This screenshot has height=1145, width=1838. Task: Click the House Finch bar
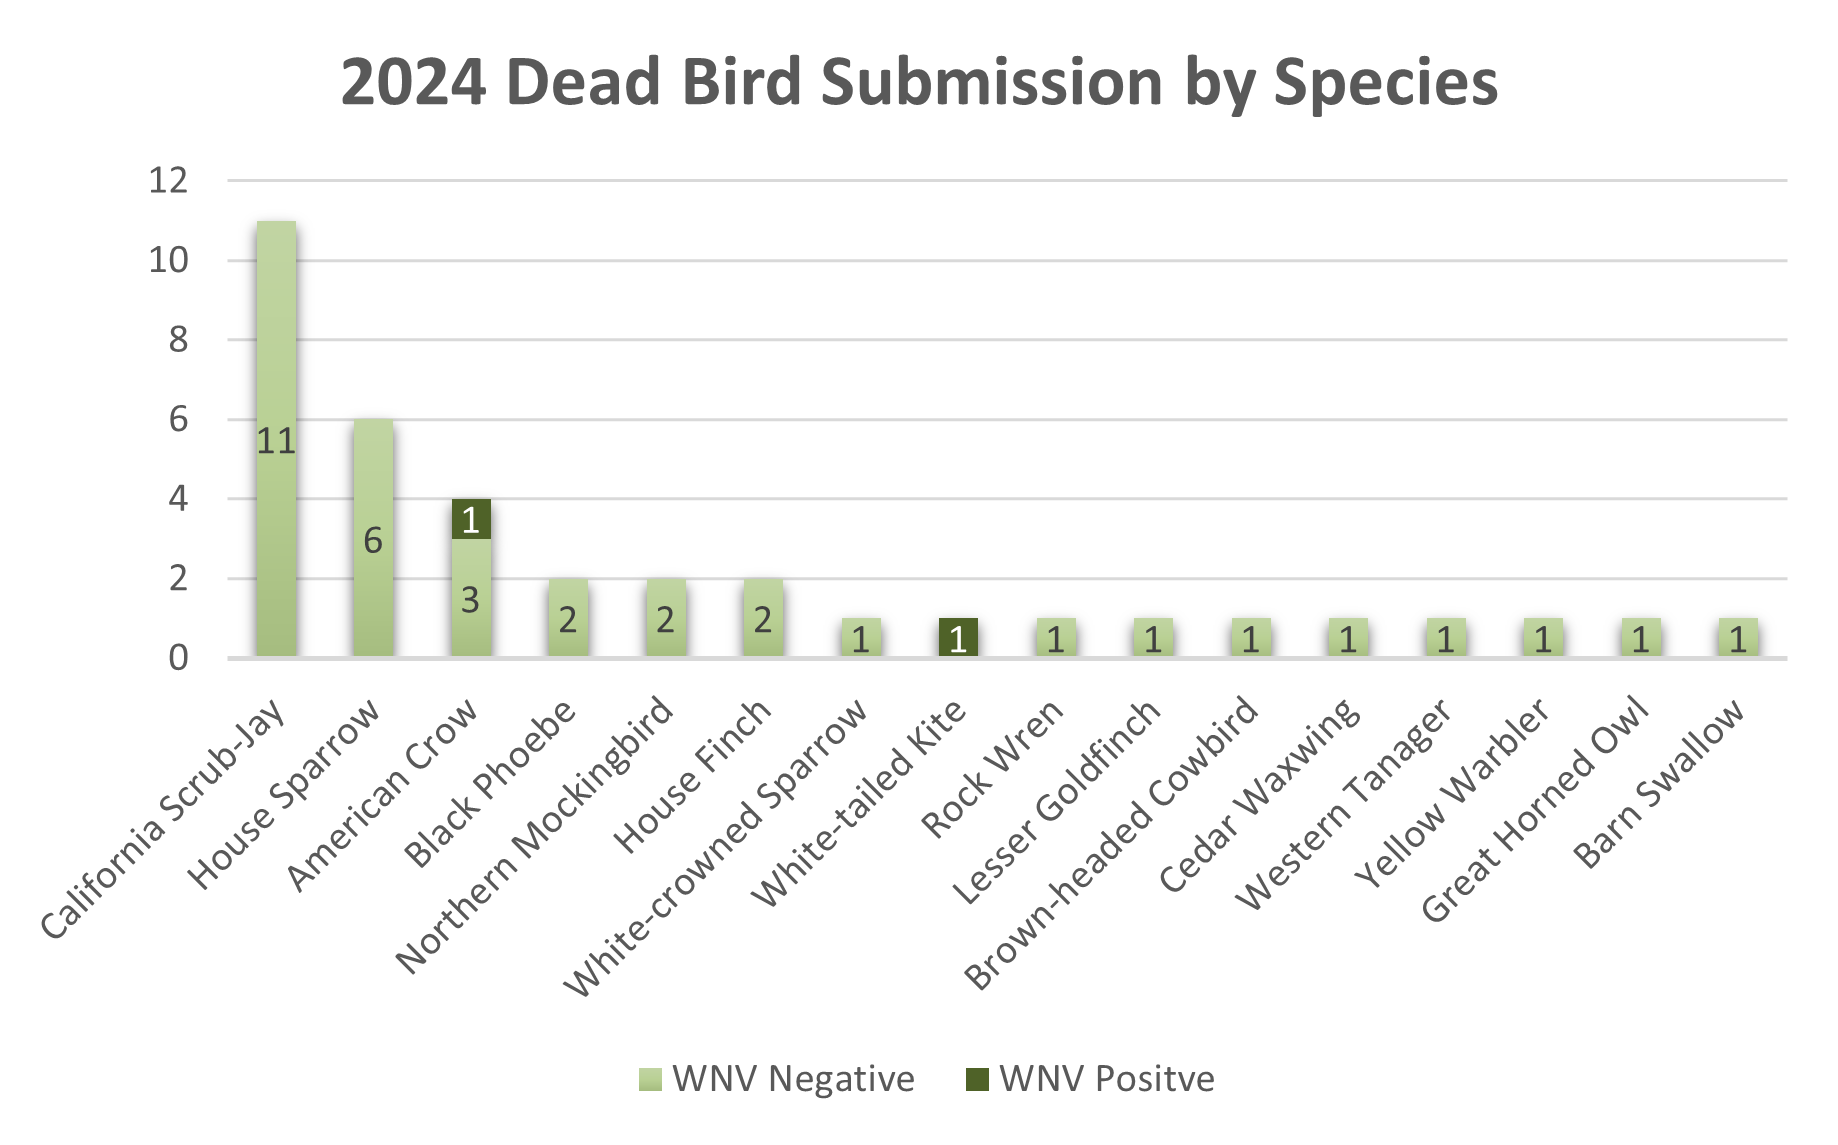pos(763,618)
